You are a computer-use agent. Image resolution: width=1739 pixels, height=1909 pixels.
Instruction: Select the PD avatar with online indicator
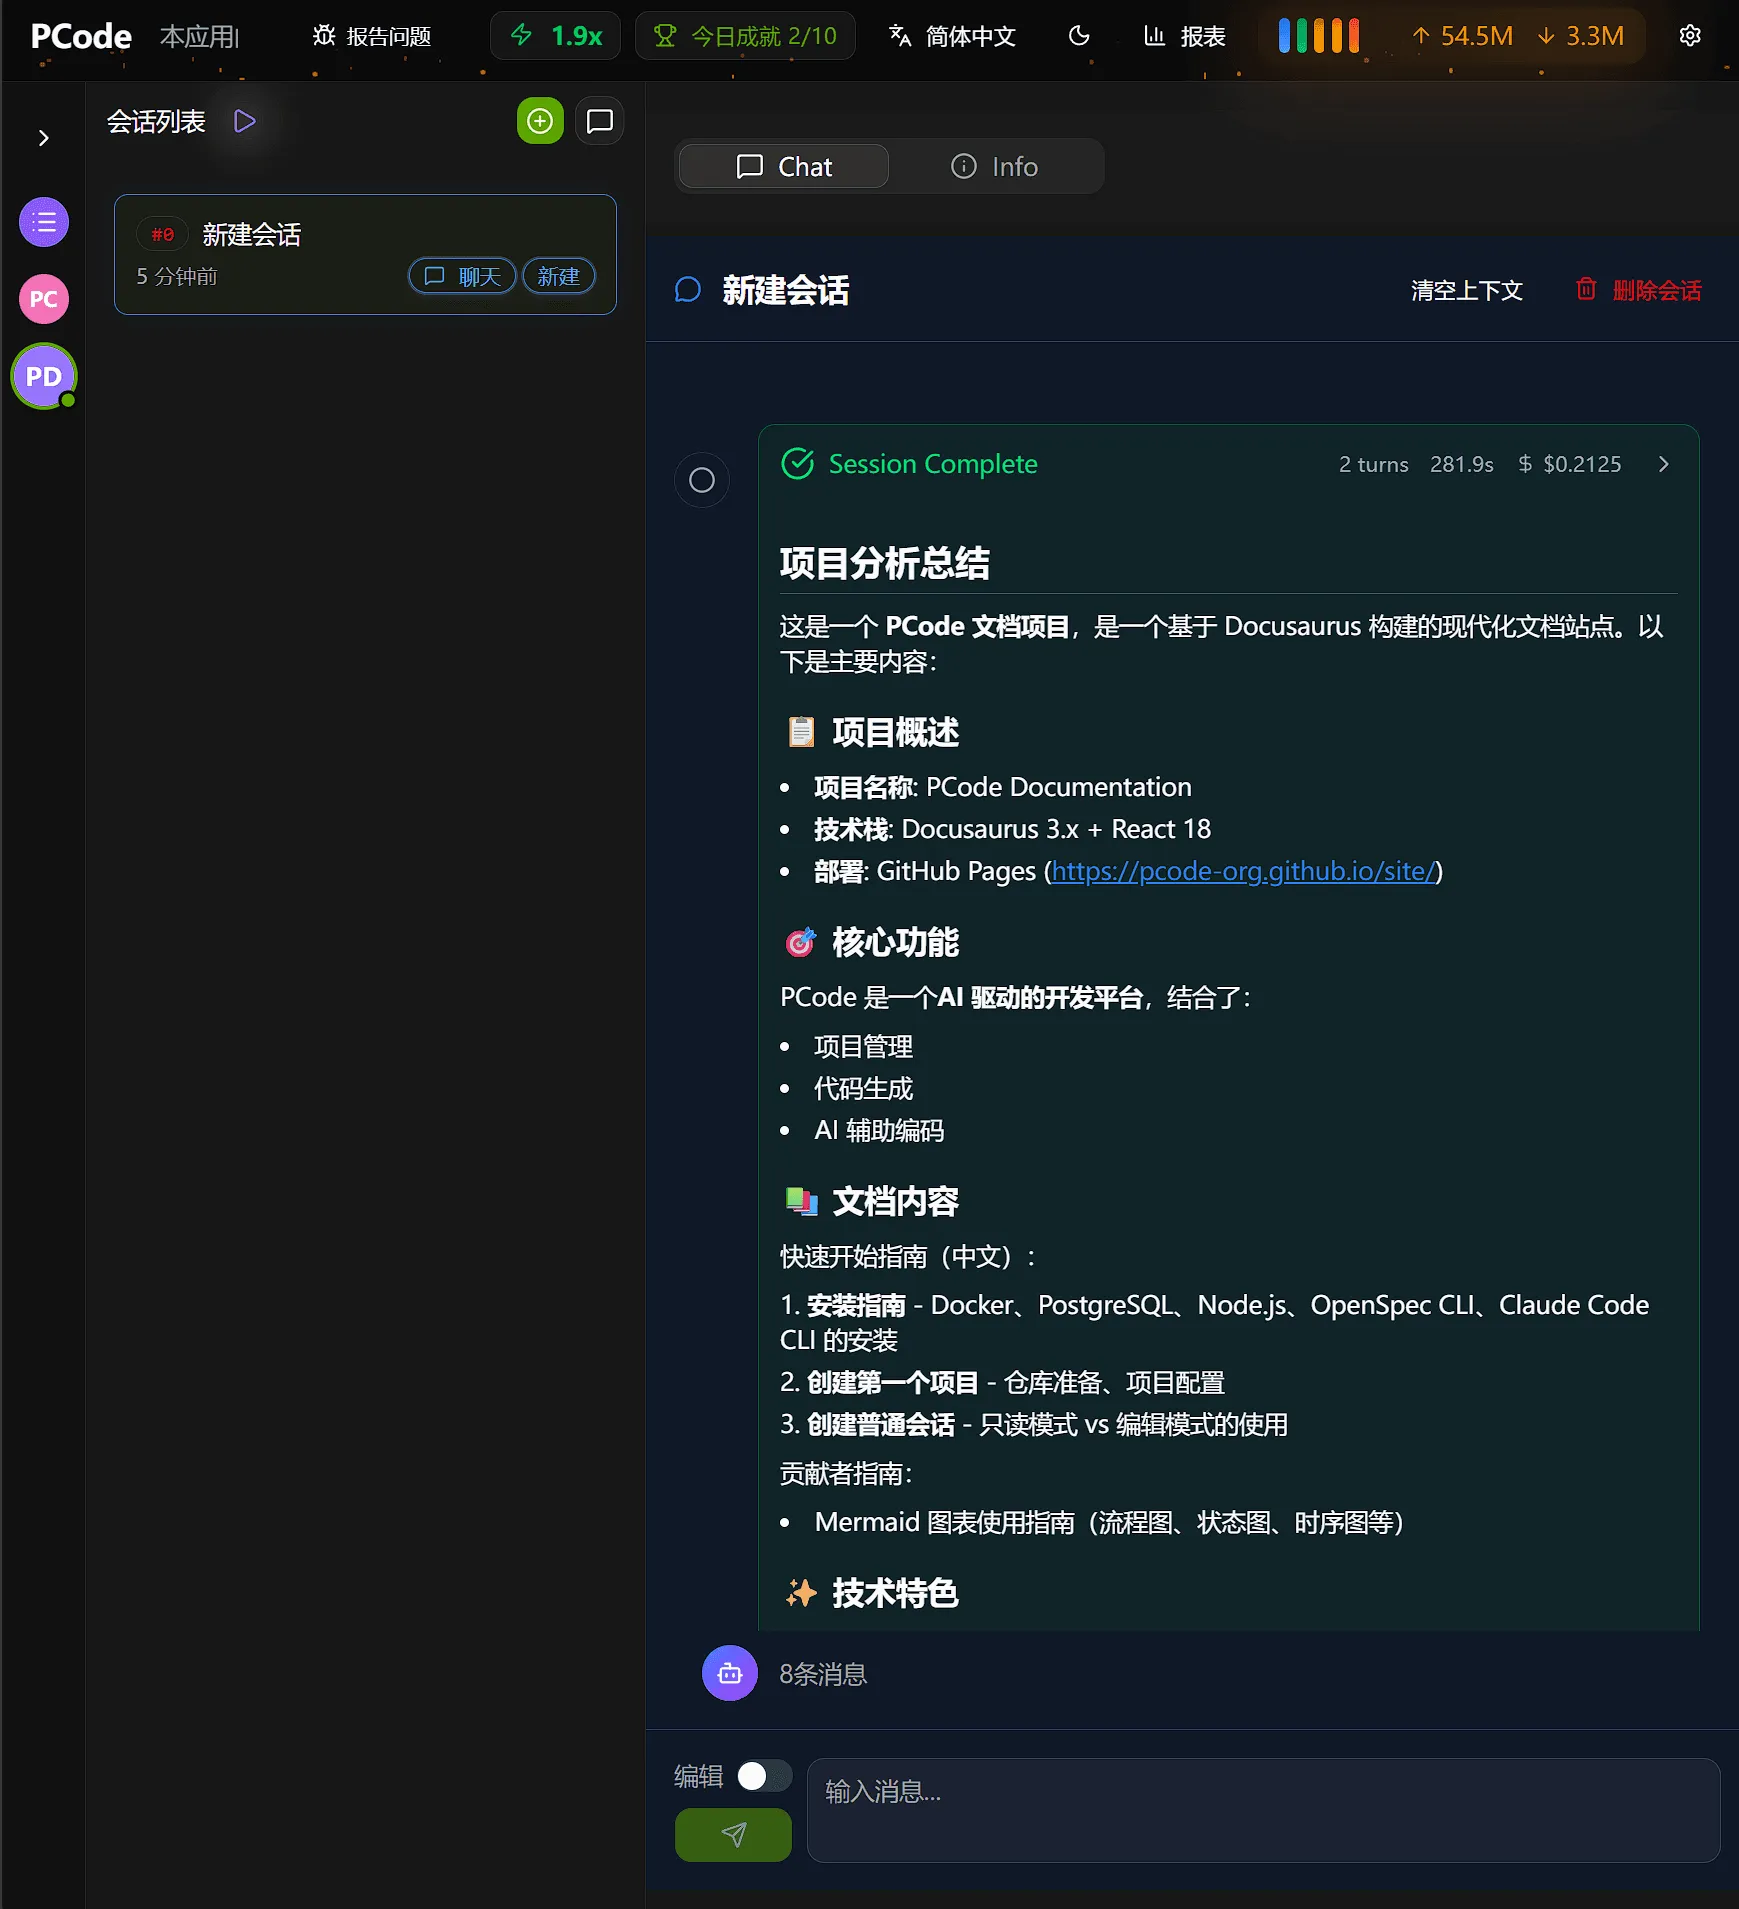point(43,376)
